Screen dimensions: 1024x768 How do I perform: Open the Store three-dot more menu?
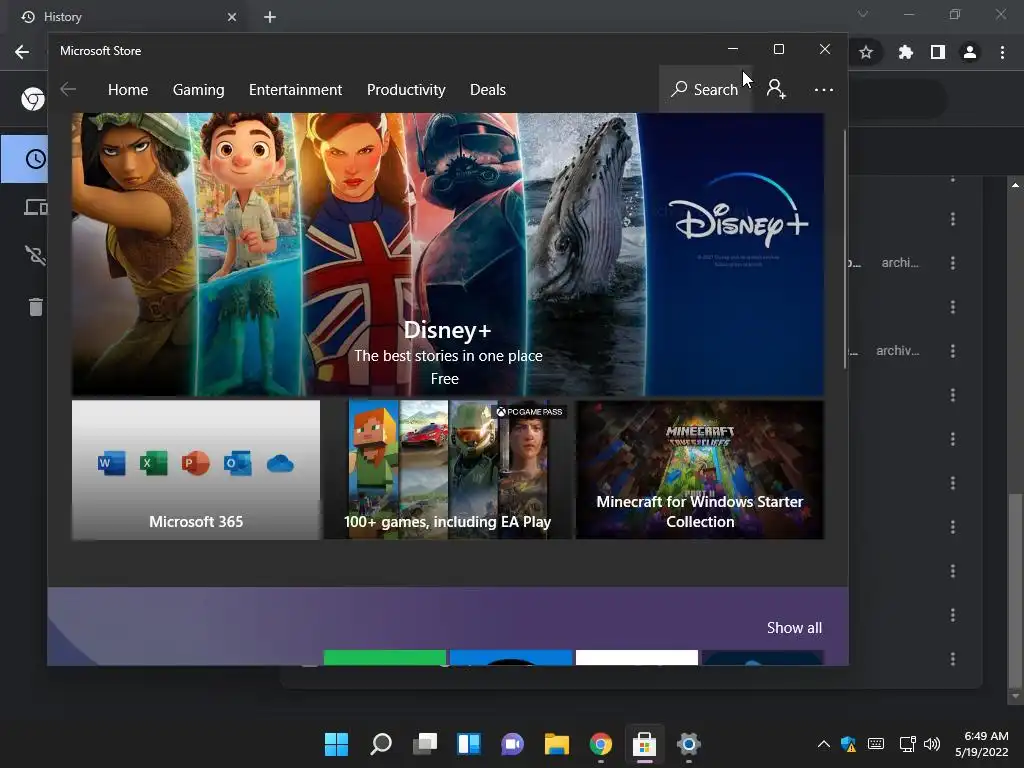pos(824,89)
